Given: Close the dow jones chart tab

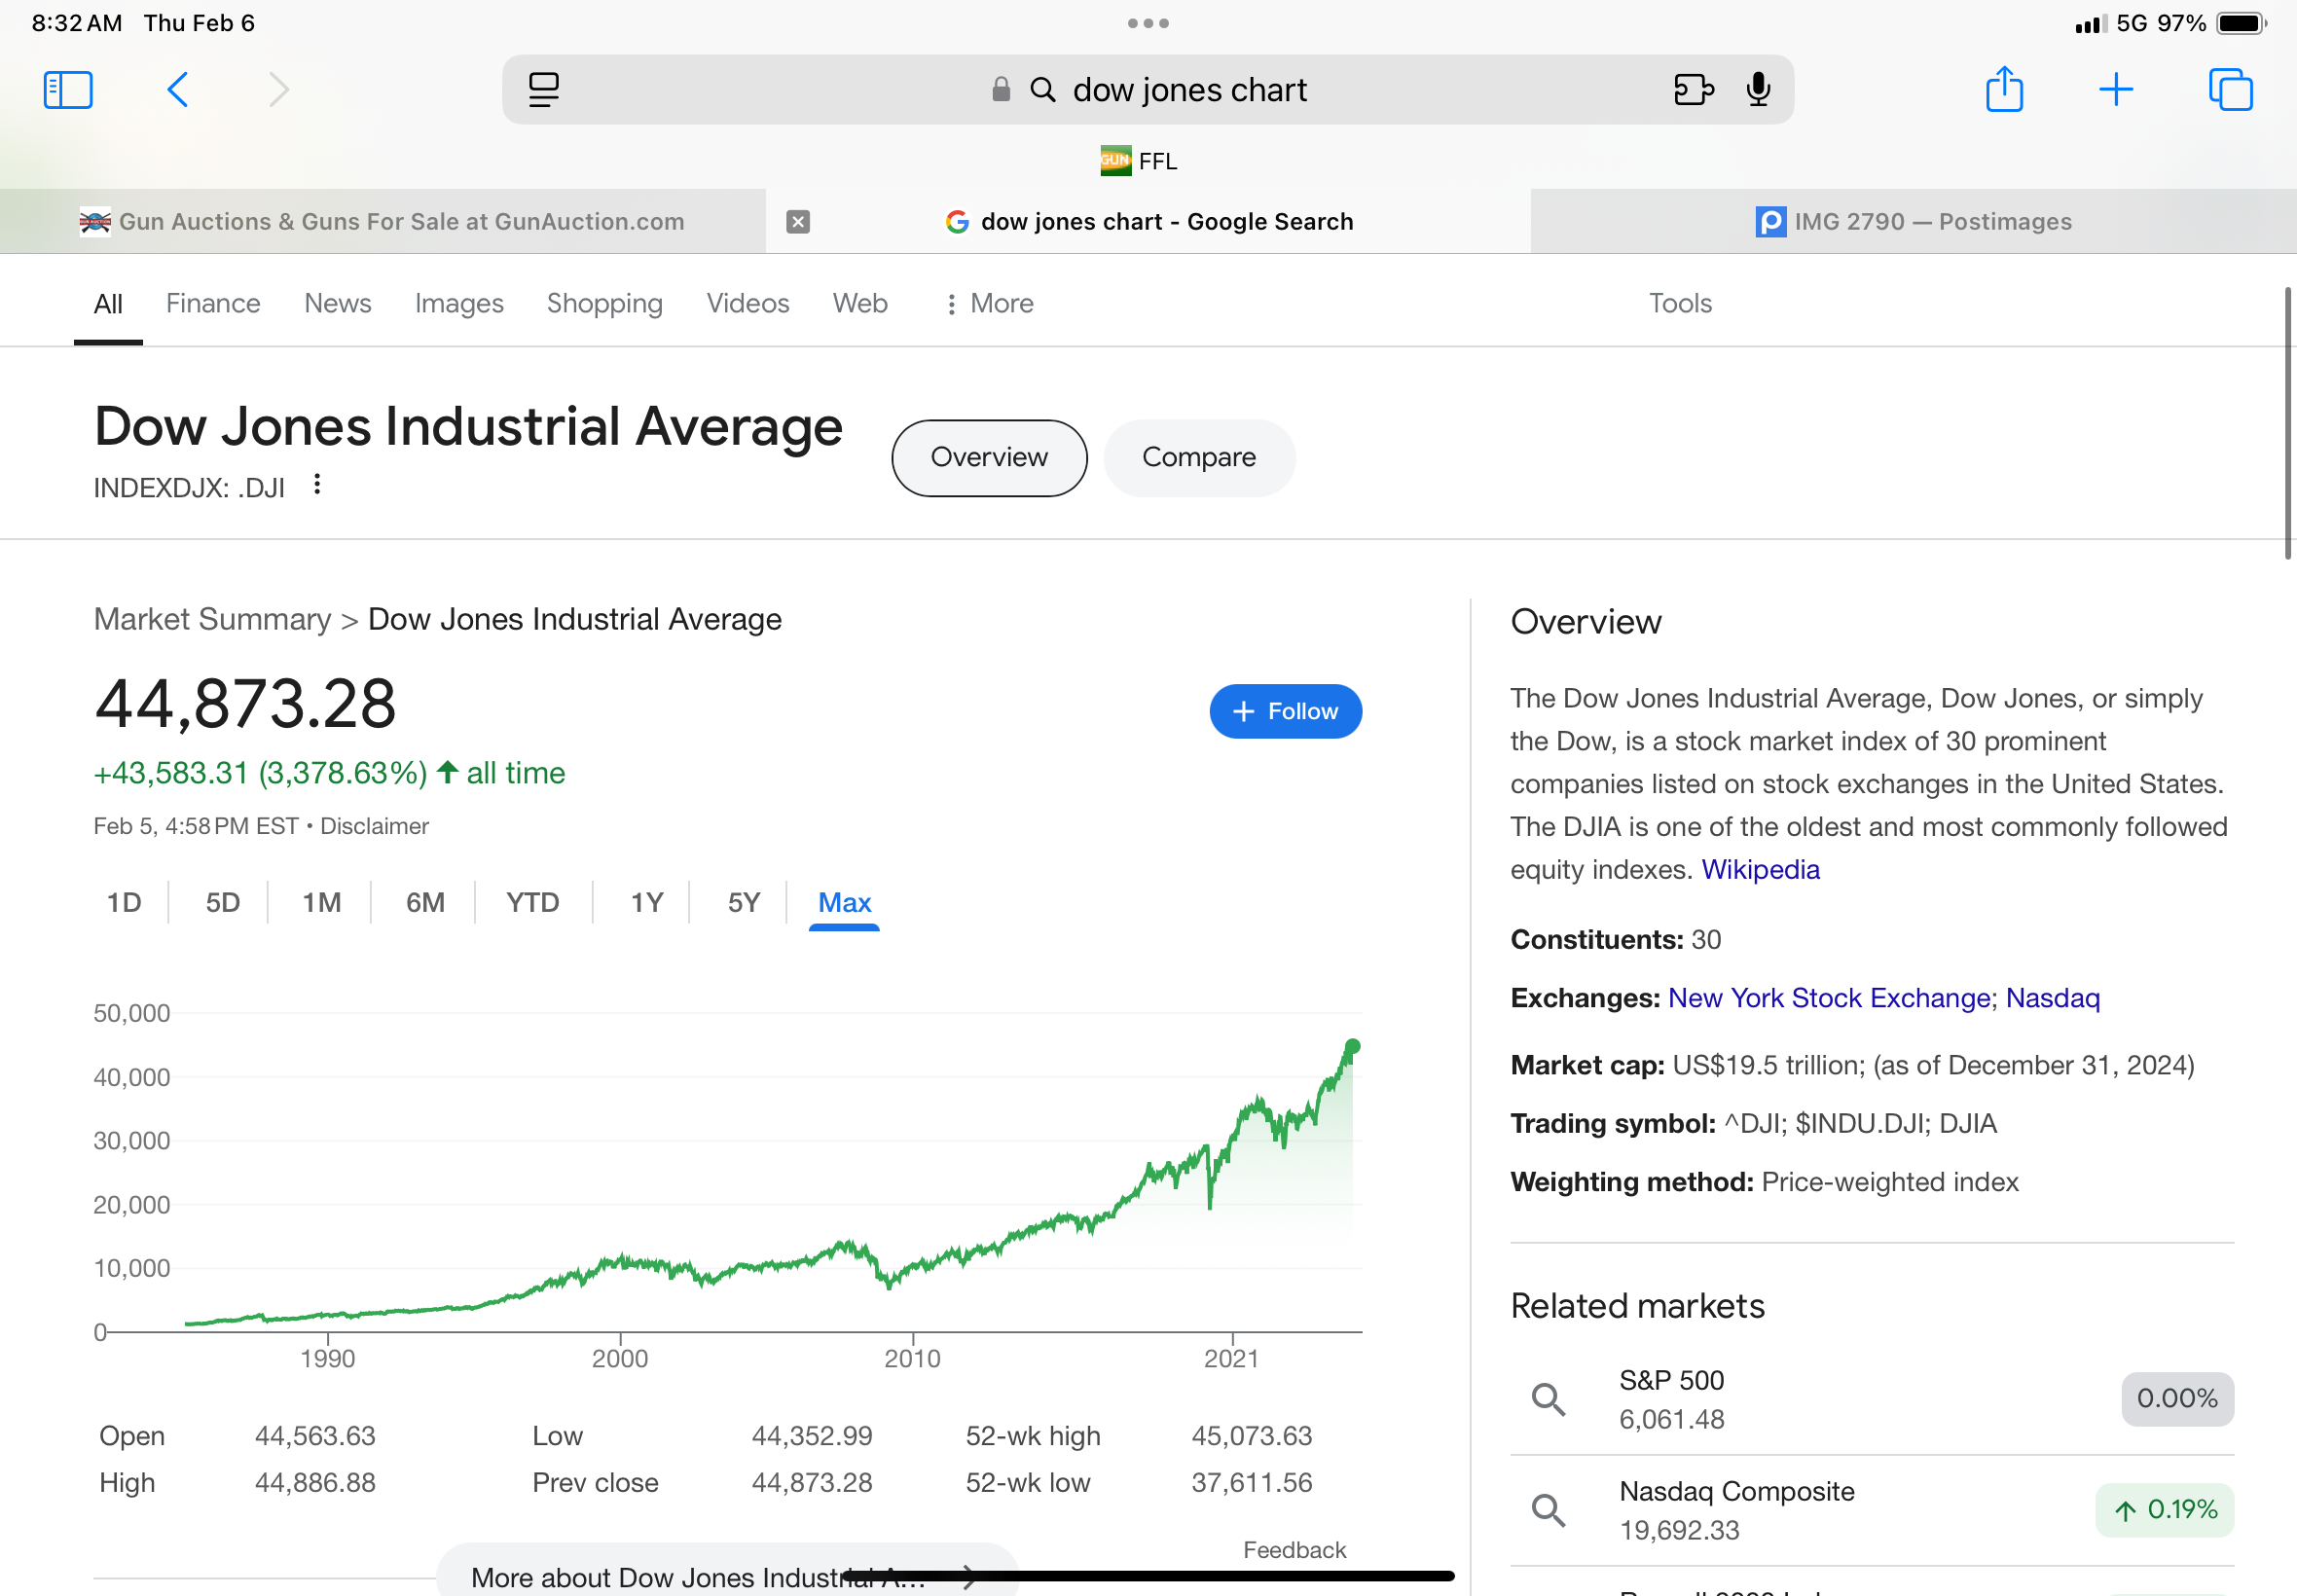Looking at the screenshot, I should point(798,222).
